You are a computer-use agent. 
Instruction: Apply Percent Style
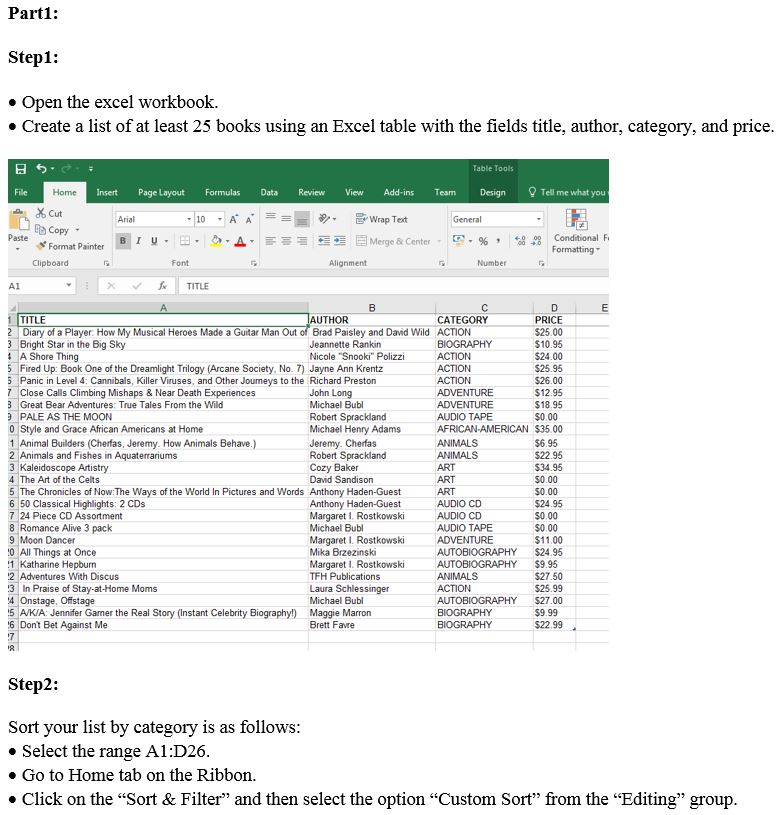483,241
